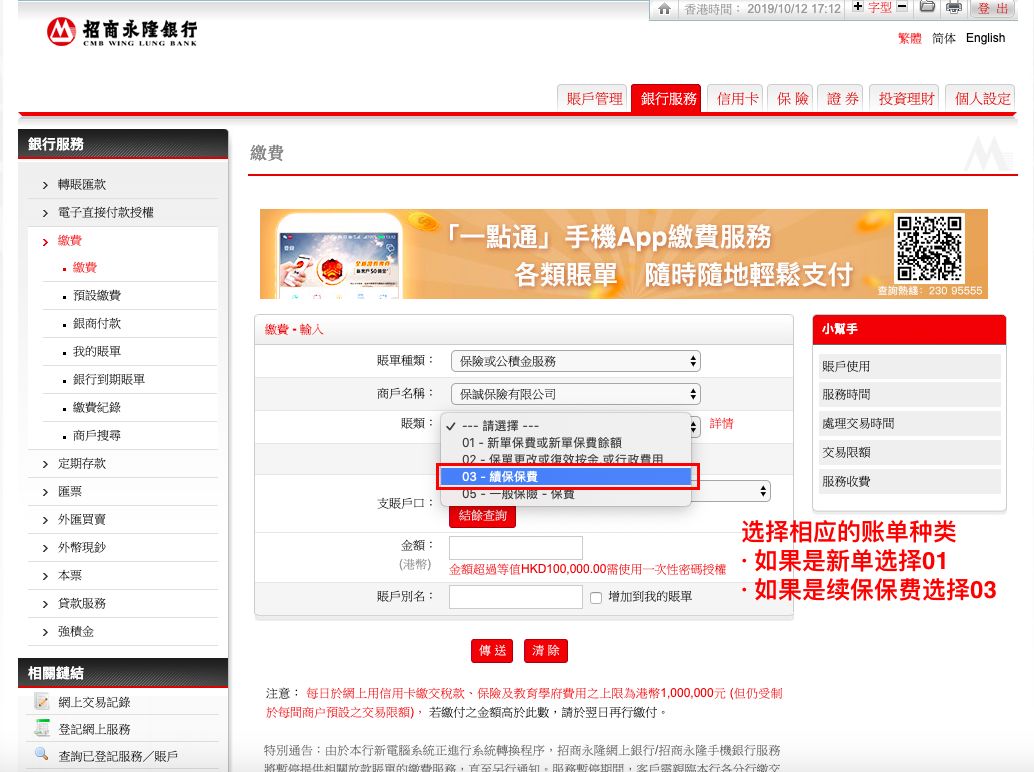Open 銀商付款 in the sidebar

(x=96, y=324)
